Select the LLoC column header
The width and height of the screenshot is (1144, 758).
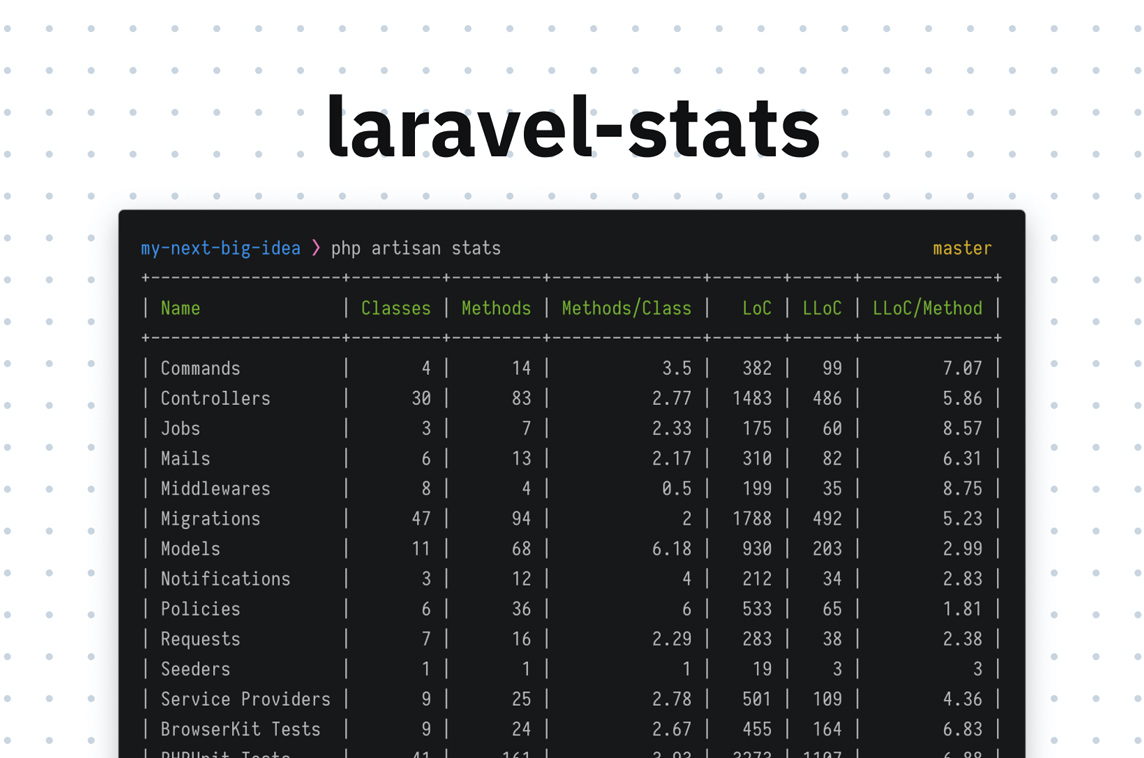point(822,308)
